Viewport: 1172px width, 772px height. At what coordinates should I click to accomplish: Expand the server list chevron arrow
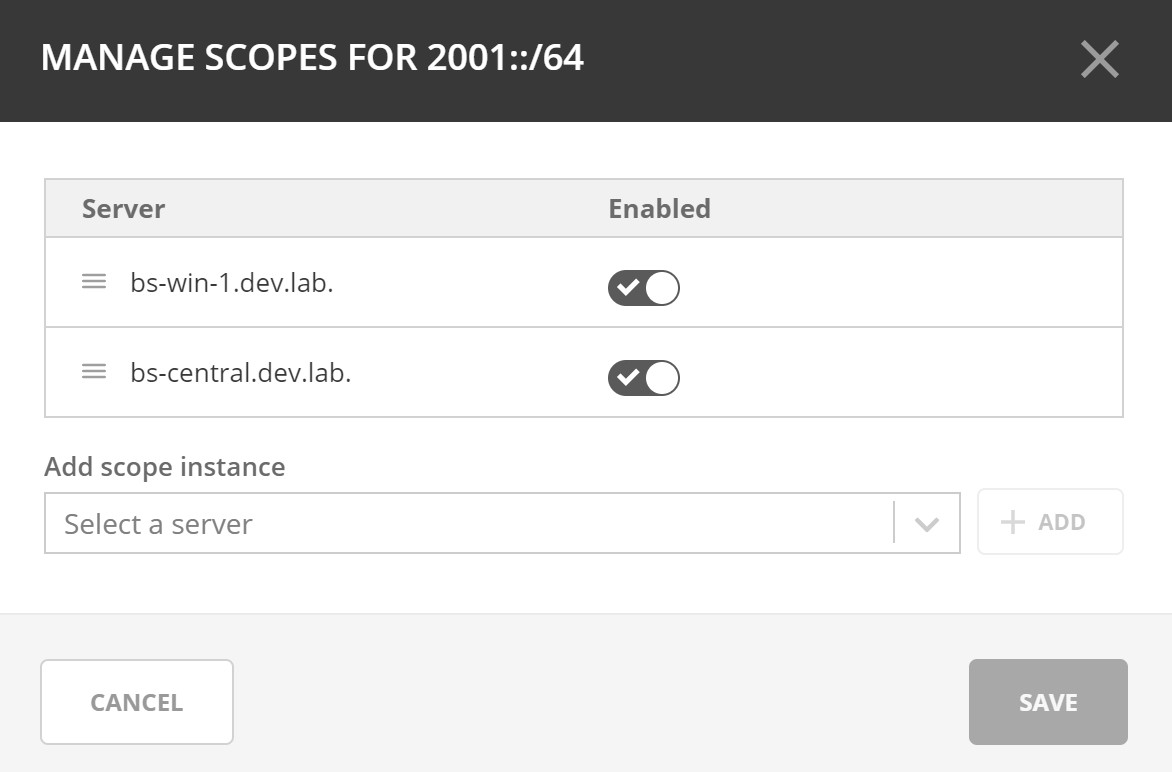(927, 524)
